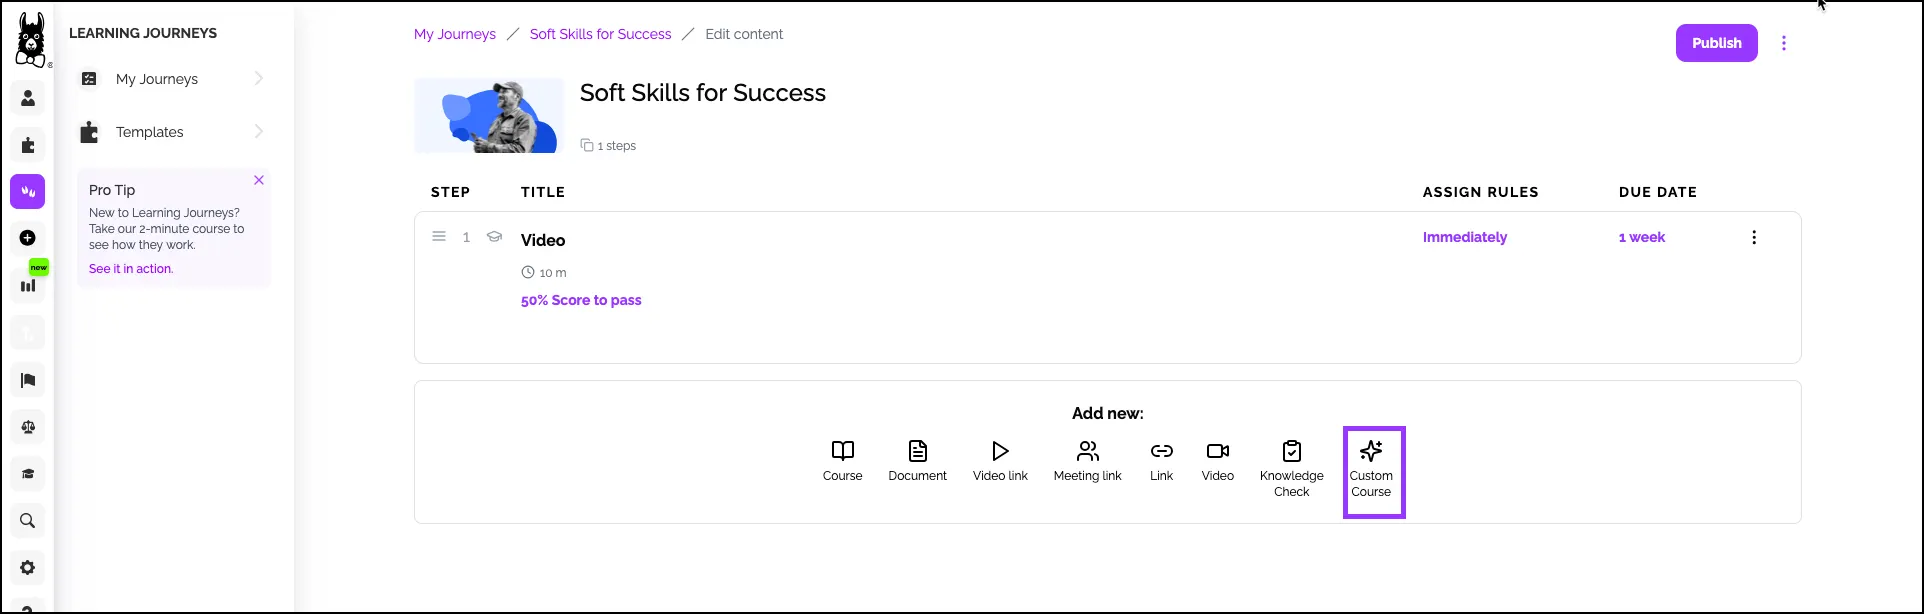Add a Video link step

click(x=1000, y=462)
